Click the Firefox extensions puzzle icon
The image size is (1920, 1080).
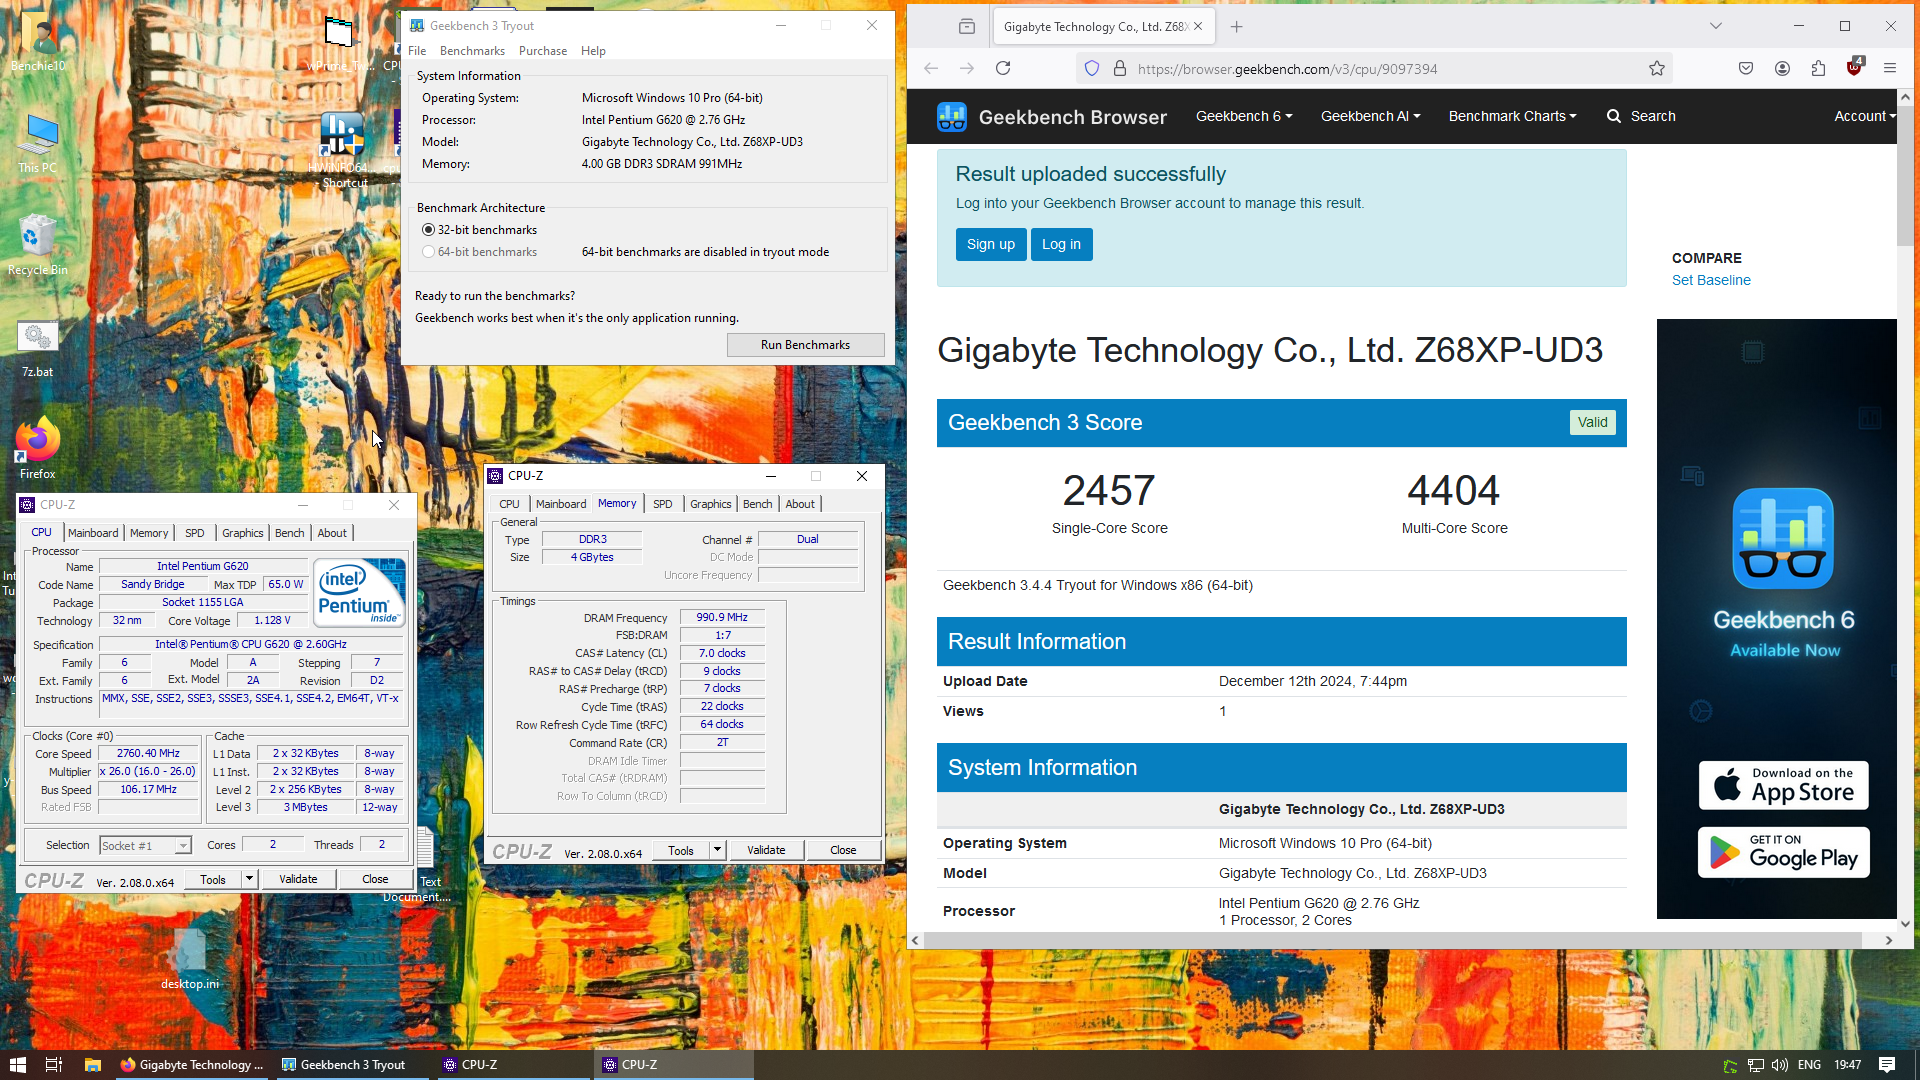1818,68
